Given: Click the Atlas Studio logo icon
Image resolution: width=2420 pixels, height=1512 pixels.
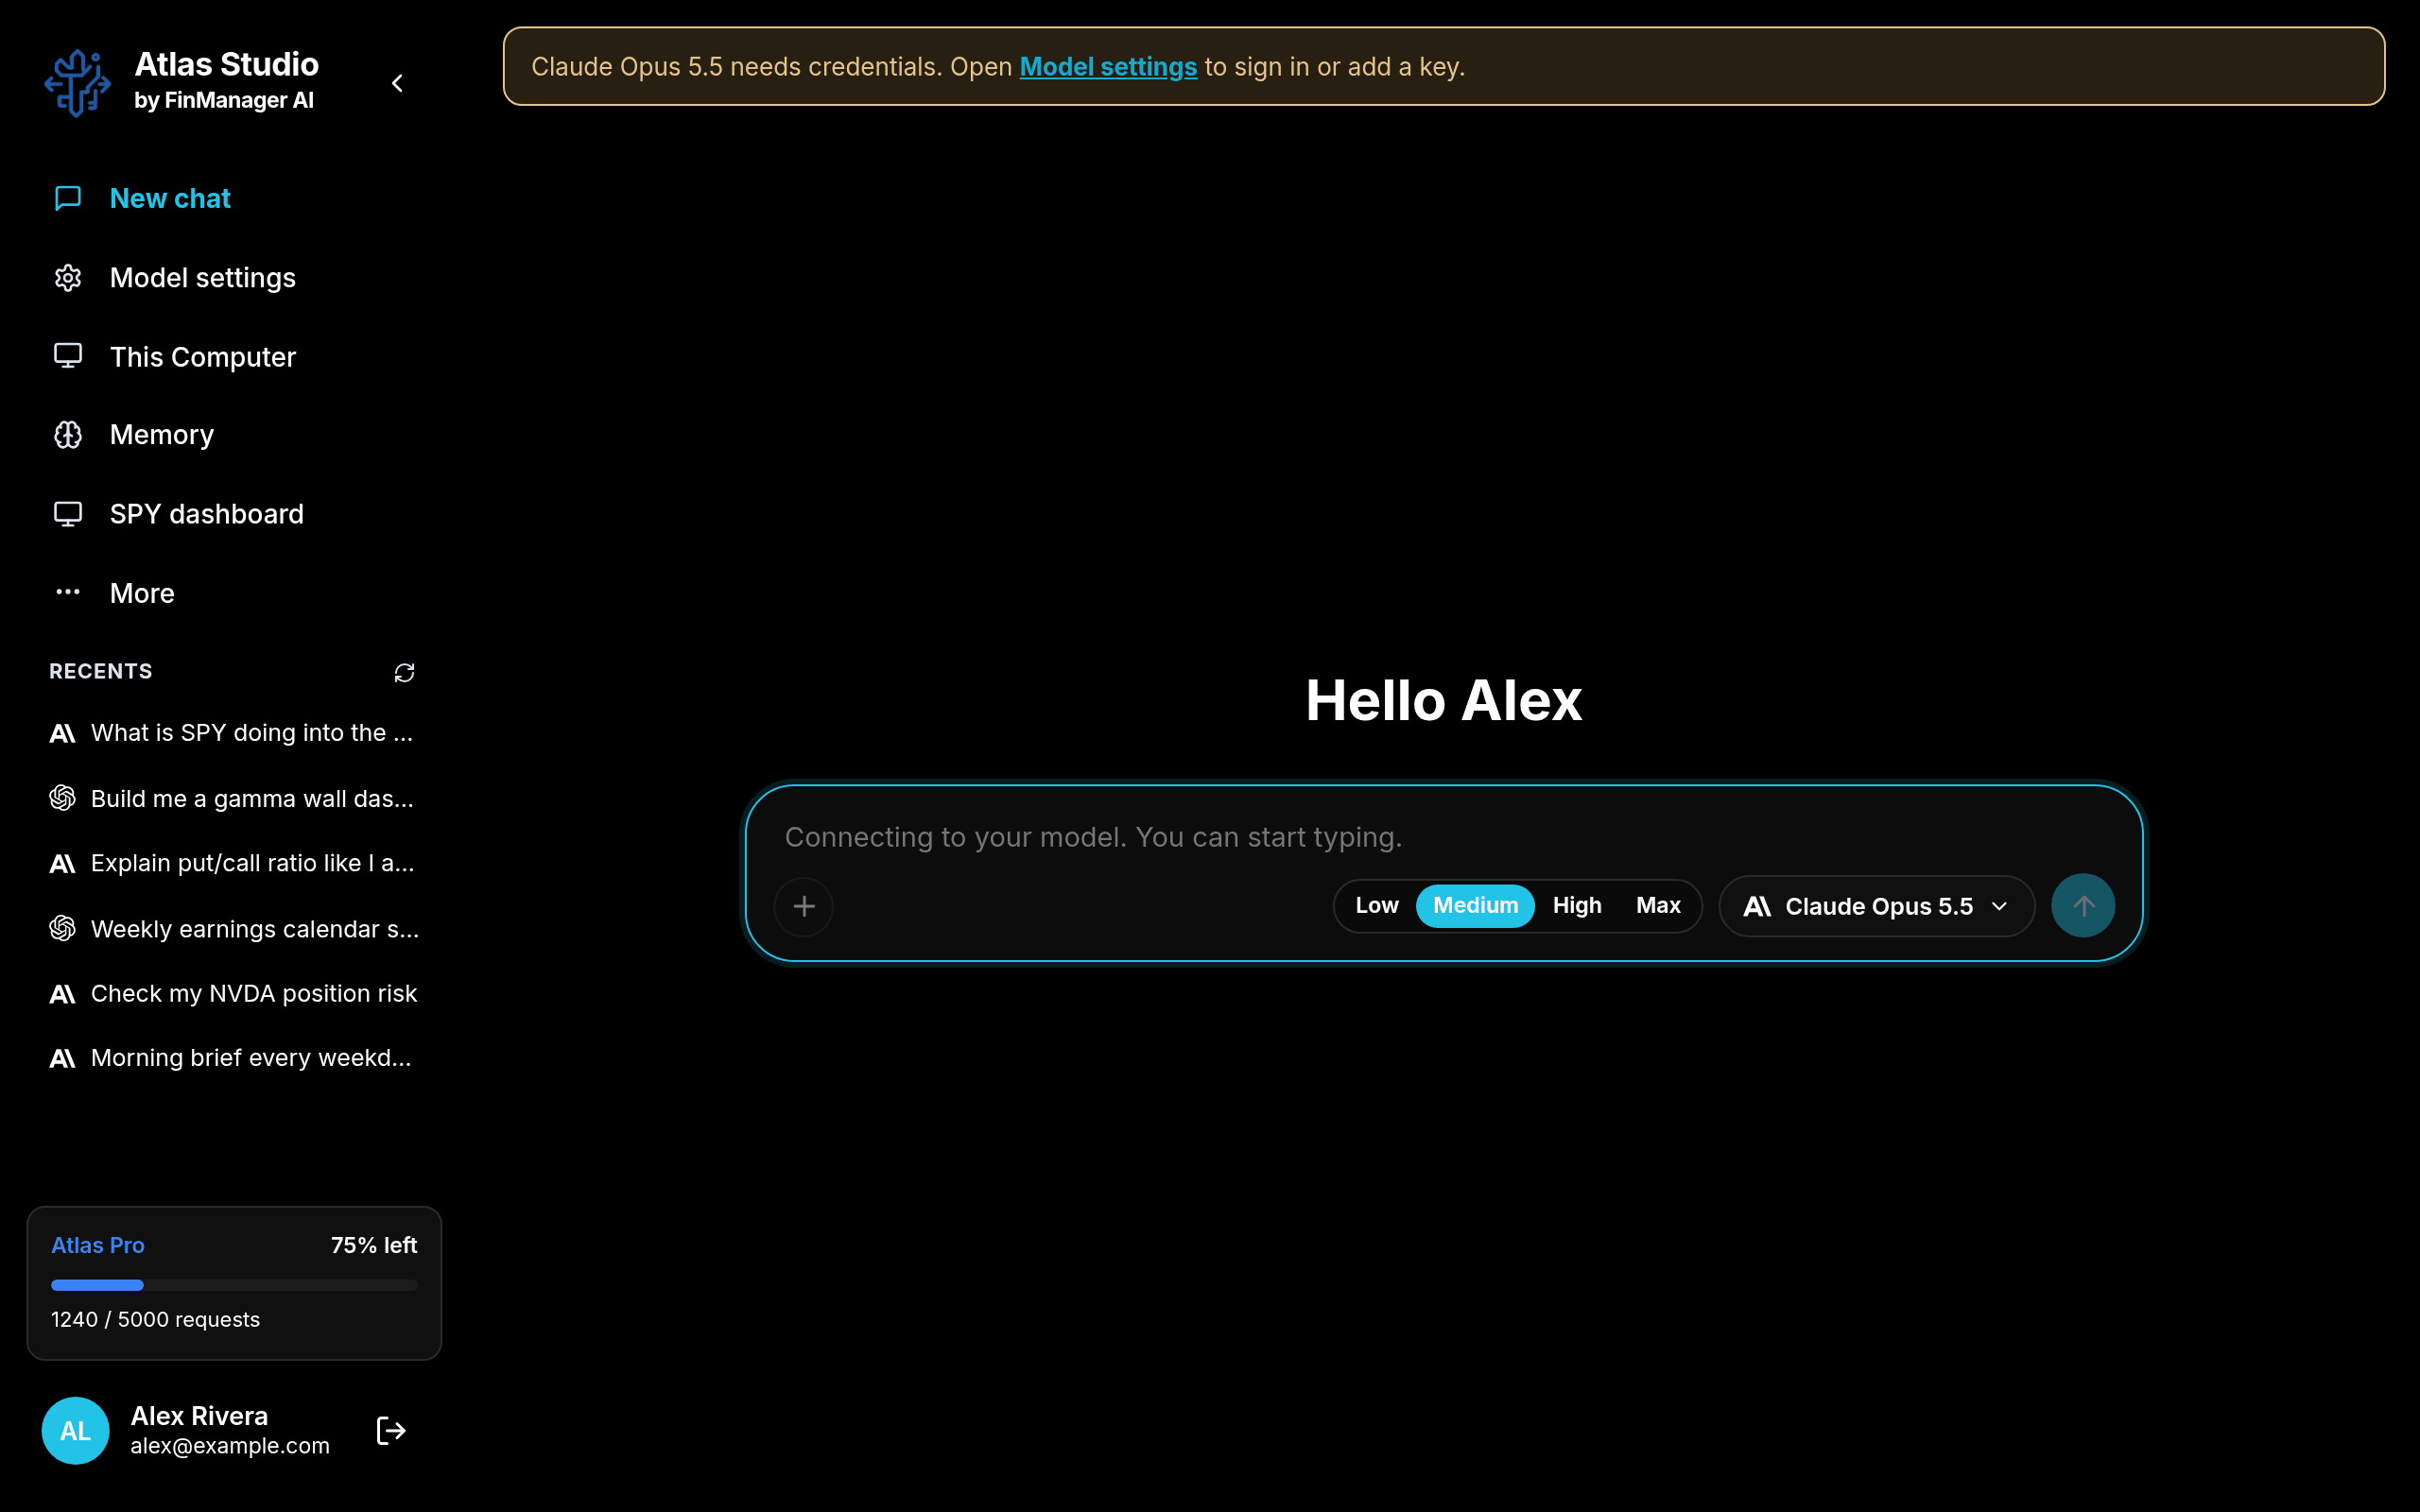Looking at the screenshot, I should [x=77, y=83].
